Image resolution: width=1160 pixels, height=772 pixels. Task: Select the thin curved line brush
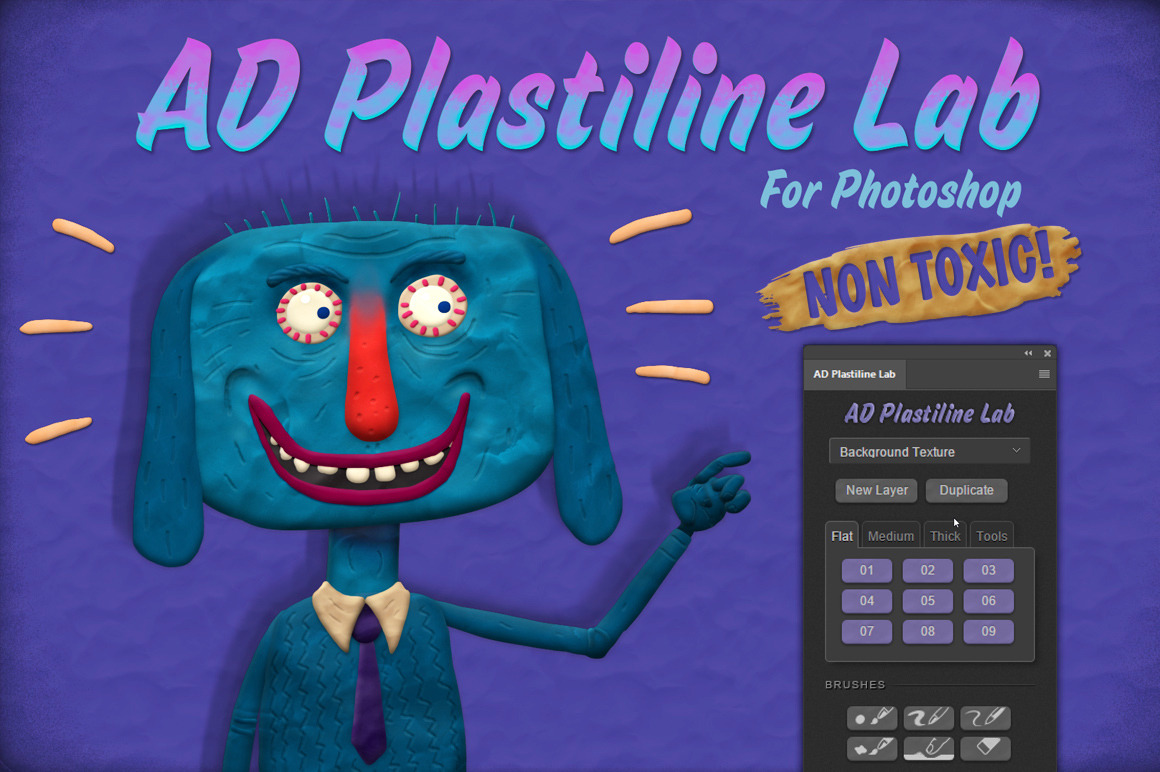tap(985, 717)
